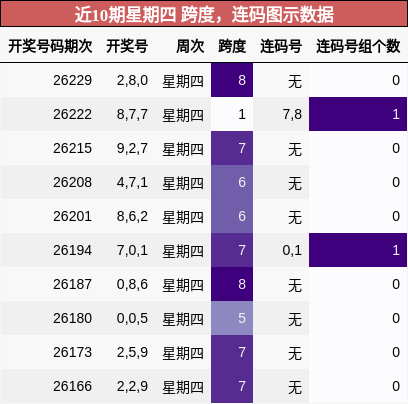The height and width of the screenshot is (404, 408).
Task: Select the "开奖号码期次" column header
Action: pos(50,46)
